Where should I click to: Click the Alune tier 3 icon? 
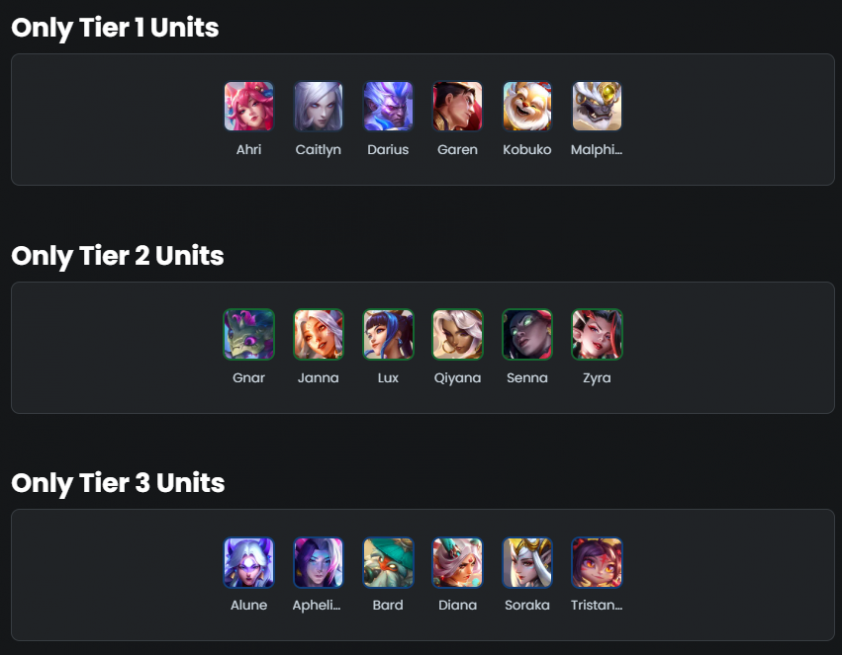coord(249,562)
